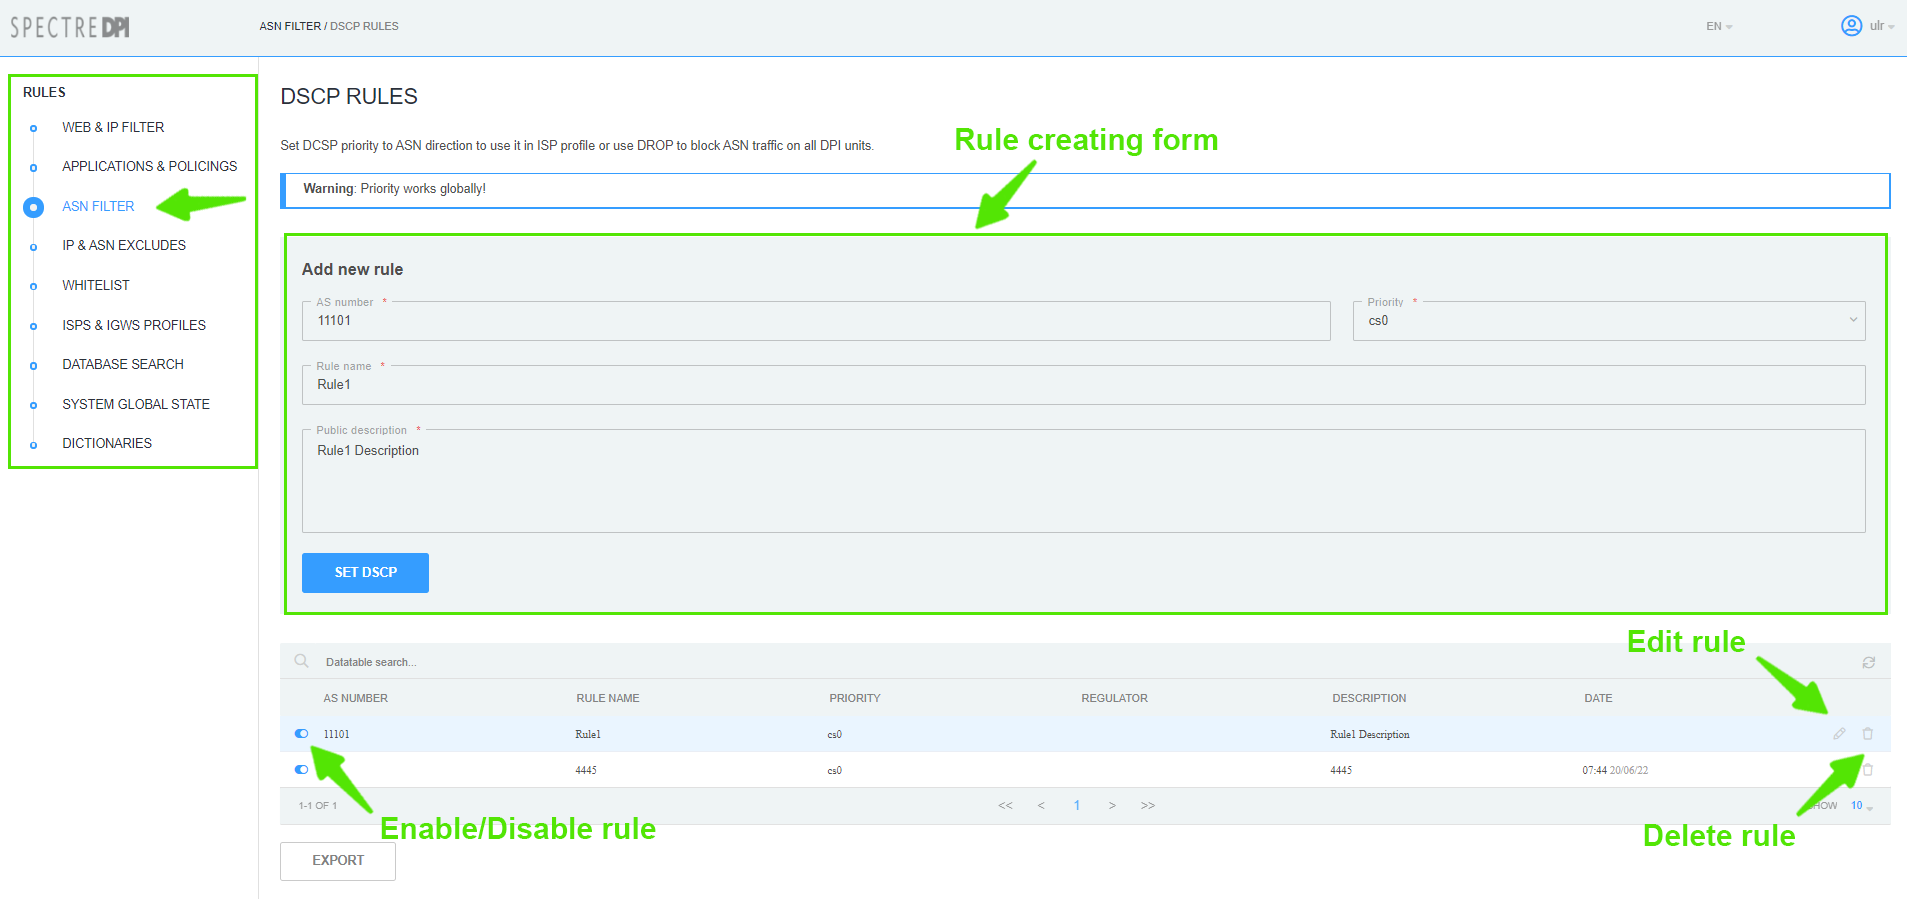The width and height of the screenshot is (1907, 899).
Task: Refresh the rules datatable
Action: coord(1868,662)
